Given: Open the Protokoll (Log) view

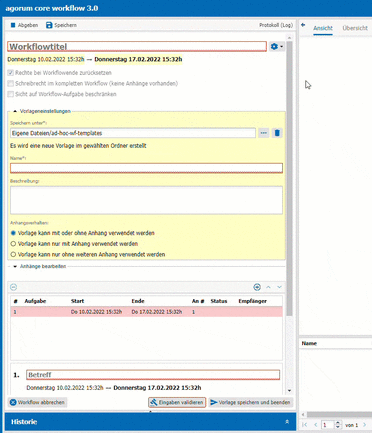Looking at the screenshot, I should [x=276, y=25].
